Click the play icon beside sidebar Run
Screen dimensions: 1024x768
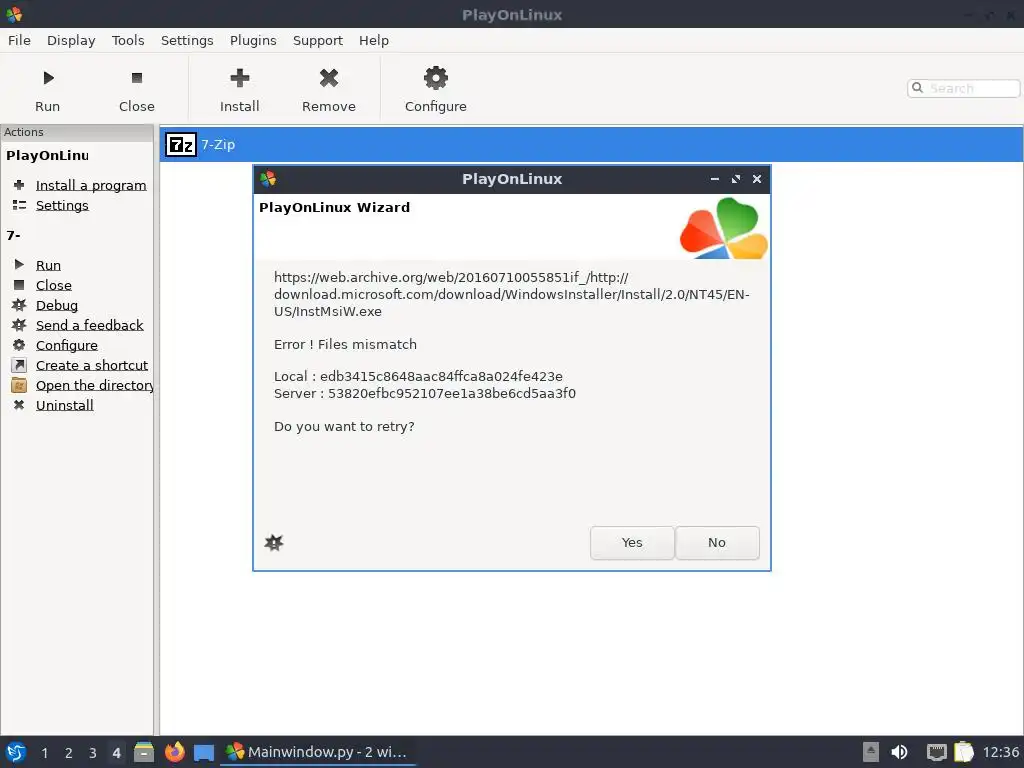pos(19,264)
